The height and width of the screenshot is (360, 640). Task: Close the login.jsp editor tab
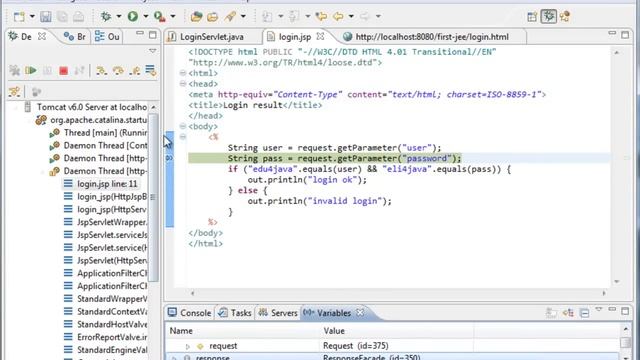321,37
